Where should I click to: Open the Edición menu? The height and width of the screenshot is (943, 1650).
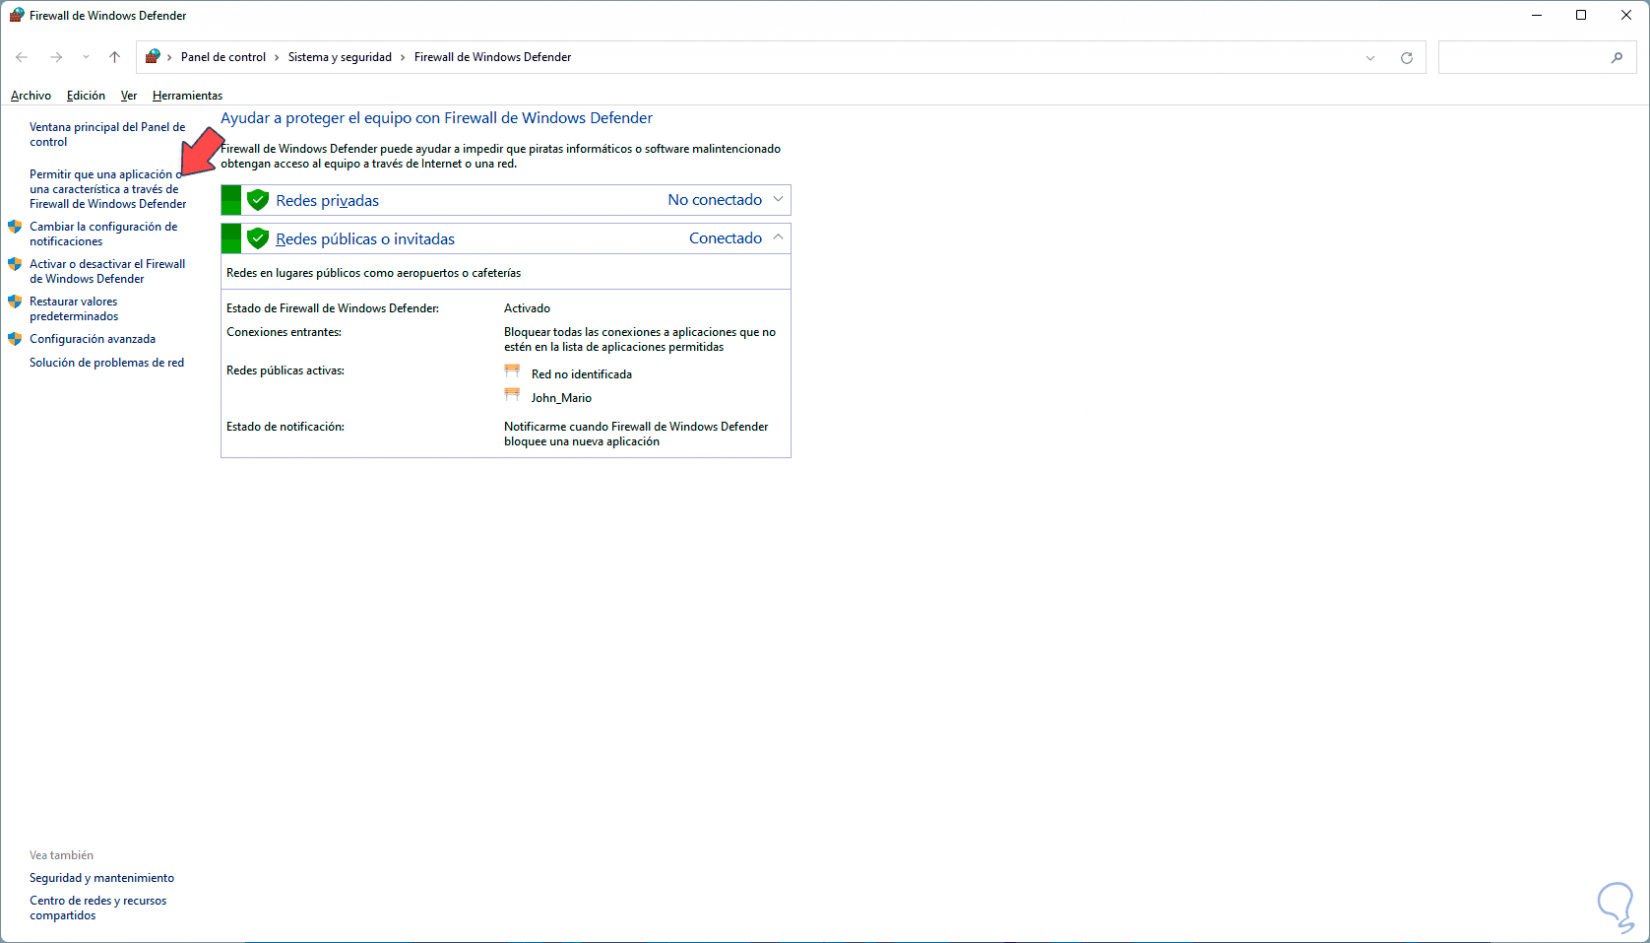86,96
